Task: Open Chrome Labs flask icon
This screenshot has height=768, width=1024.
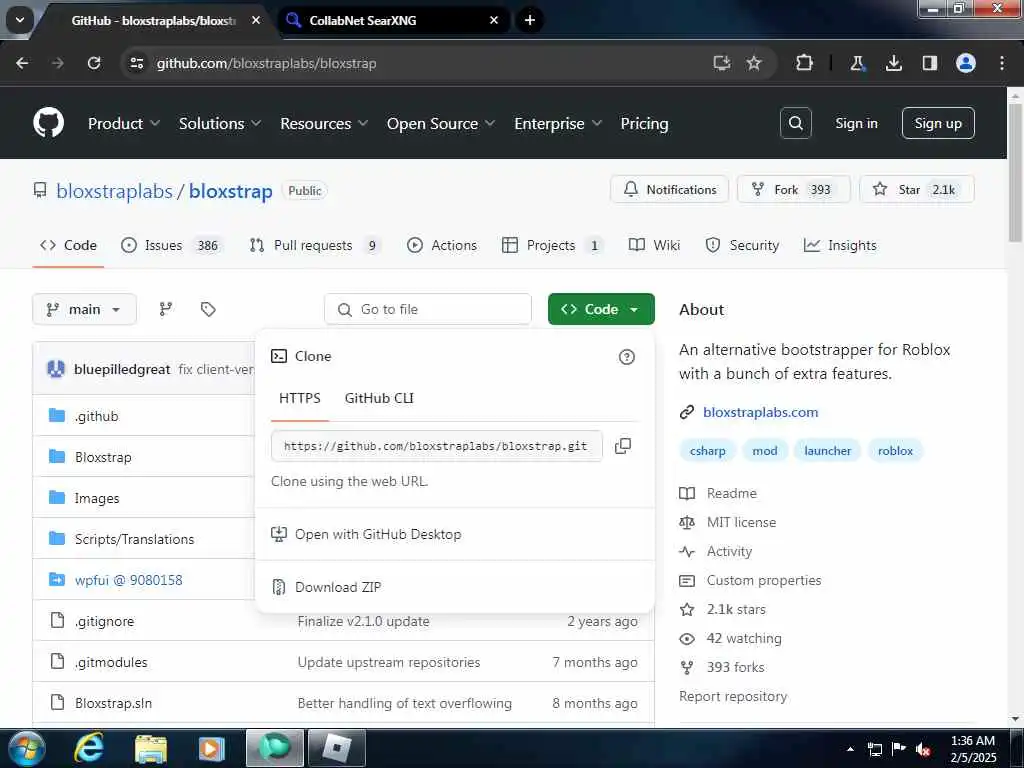Action: [857, 63]
